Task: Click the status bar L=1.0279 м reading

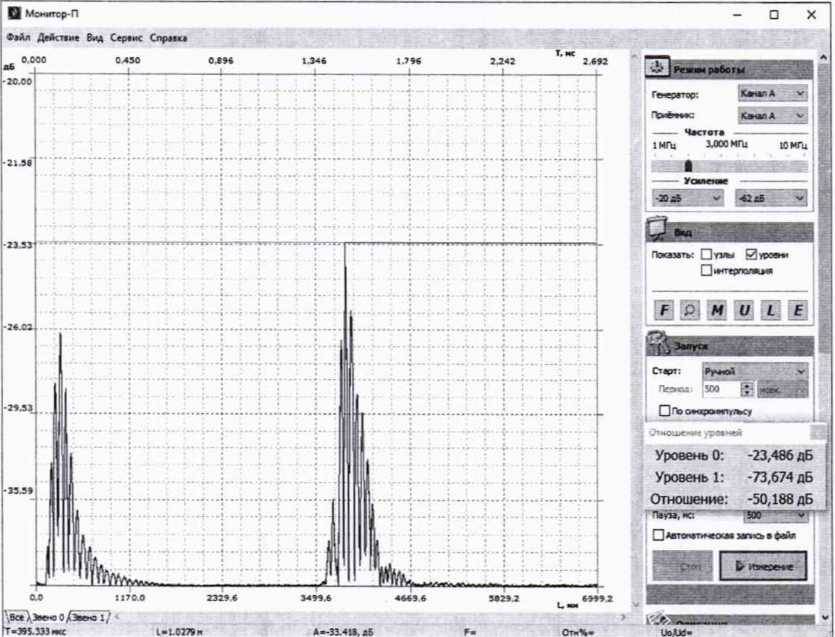Action: tap(179, 632)
